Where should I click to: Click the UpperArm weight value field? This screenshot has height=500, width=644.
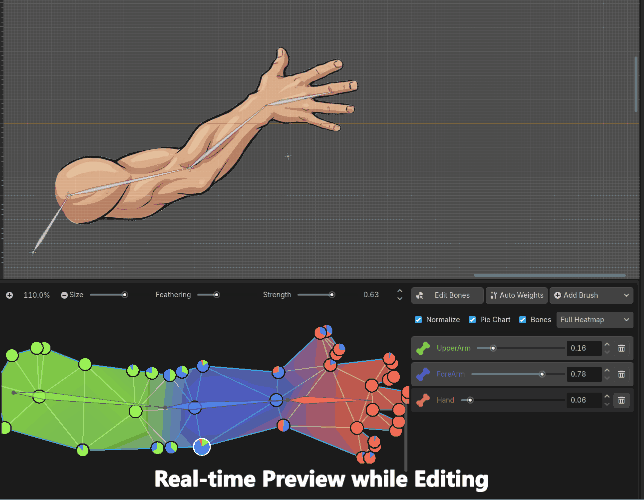coord(580,348)
